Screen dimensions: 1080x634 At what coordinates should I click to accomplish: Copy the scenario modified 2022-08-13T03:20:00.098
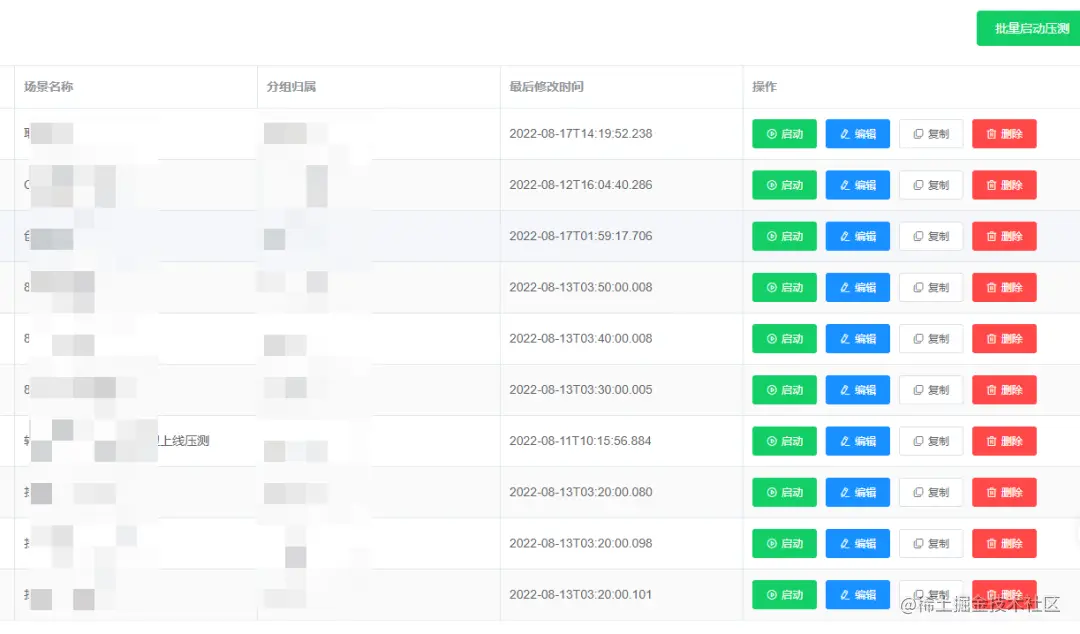[931, 544]
